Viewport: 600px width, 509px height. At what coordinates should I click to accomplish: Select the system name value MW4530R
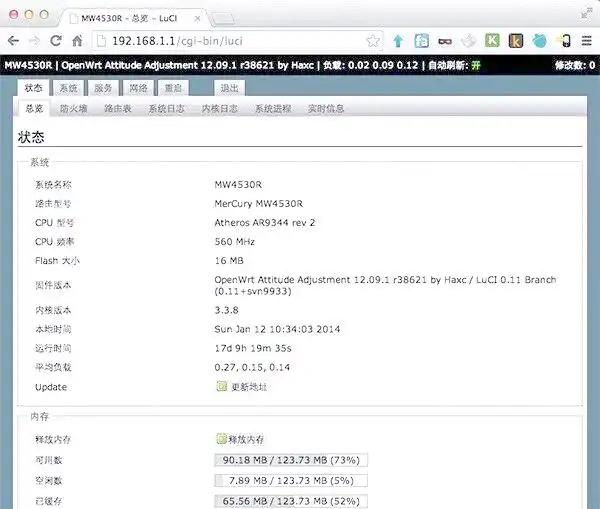[x=238, y=184]
